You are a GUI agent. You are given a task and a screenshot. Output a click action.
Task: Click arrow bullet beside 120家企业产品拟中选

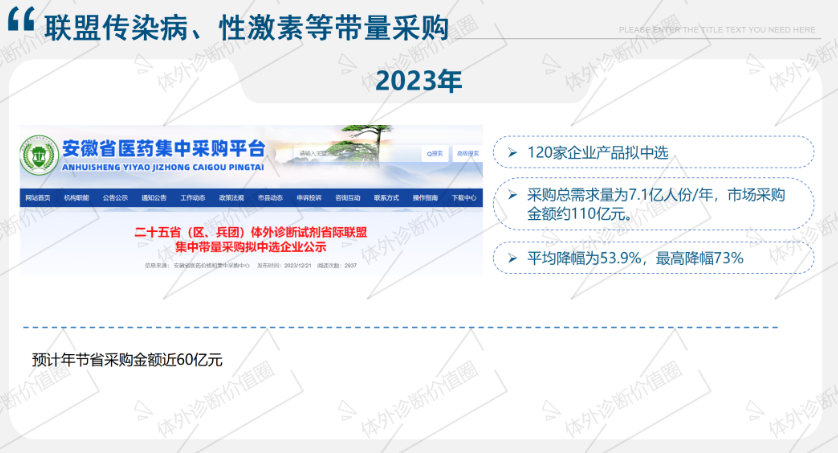point(512,153)
